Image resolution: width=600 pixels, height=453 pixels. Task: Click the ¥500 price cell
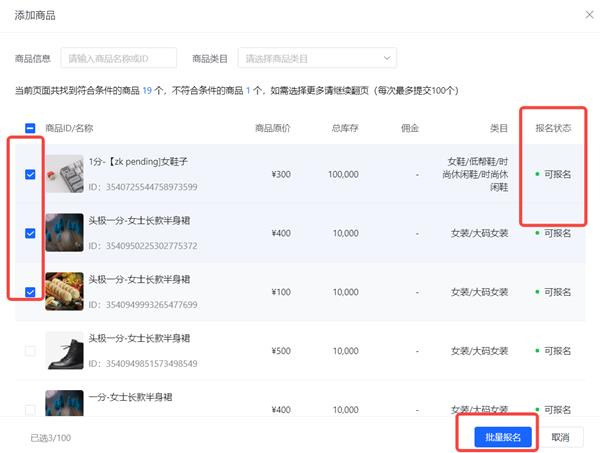281,351
